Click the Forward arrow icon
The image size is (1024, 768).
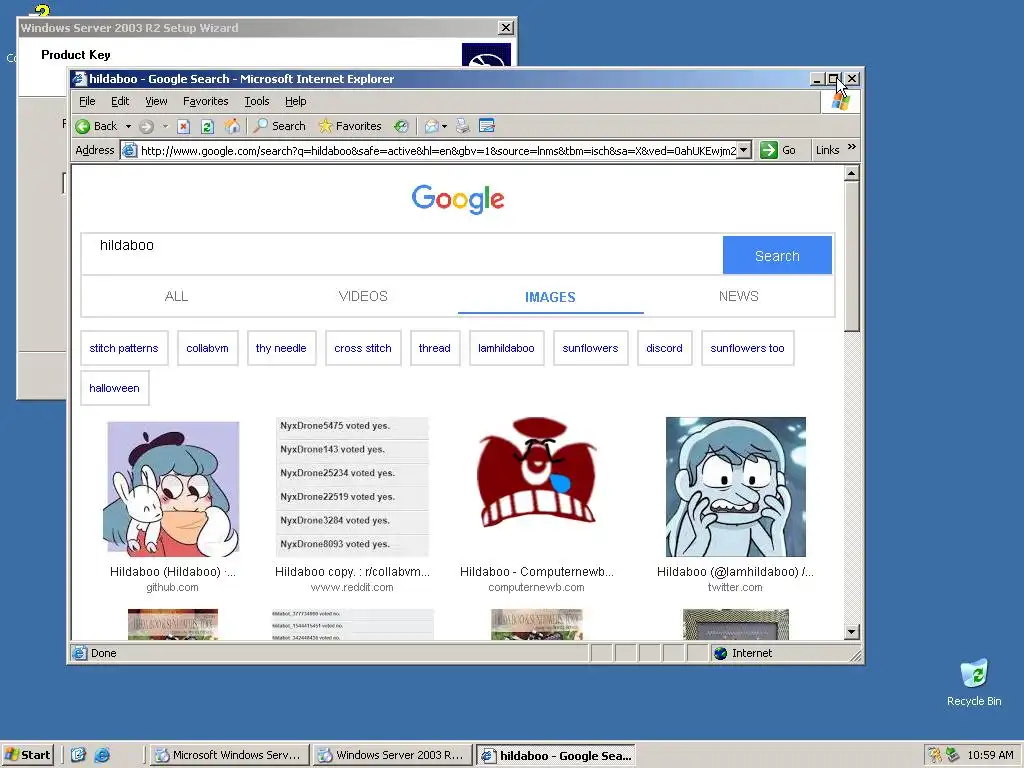coord(146,126)
